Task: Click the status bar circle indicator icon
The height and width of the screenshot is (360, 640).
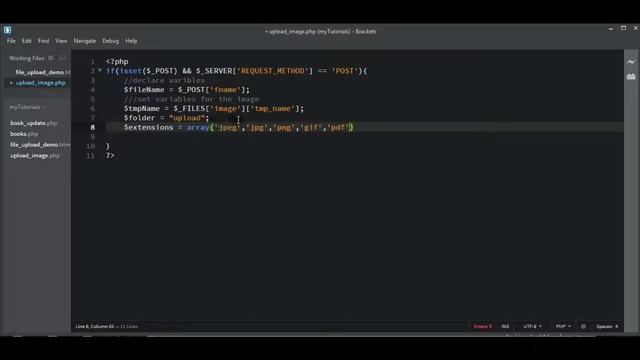Action: [583, 327]
